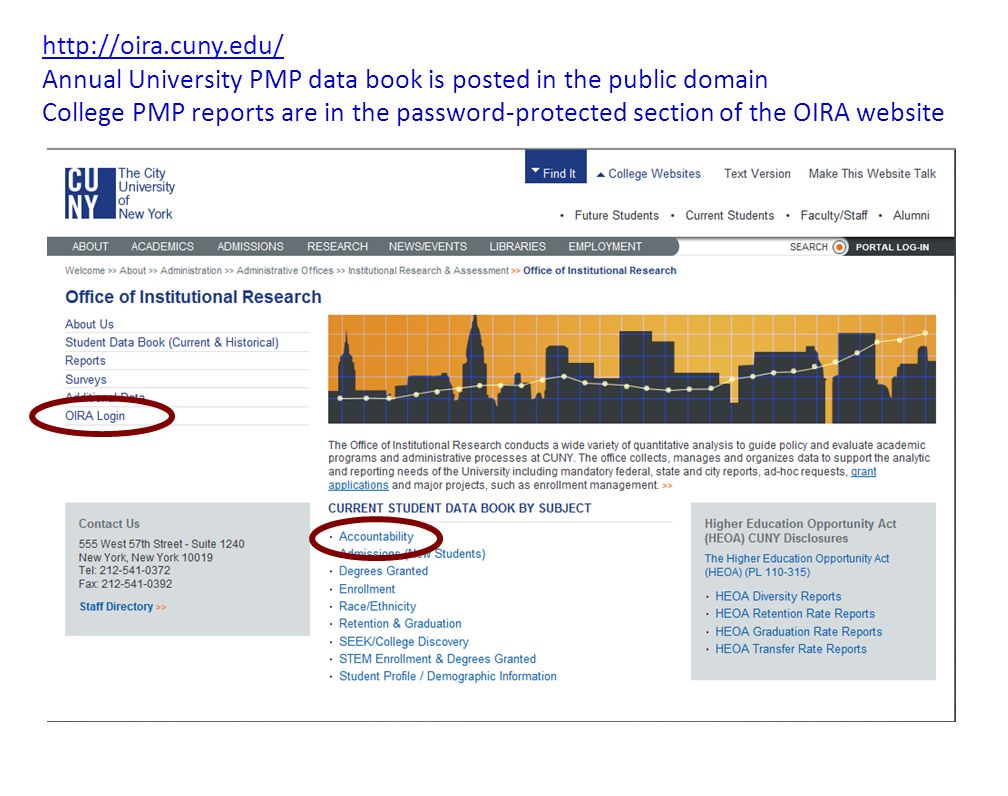Click the Office of Institutional Research heading
Image resolution: width=1008 pixels, height=796 pixels.
(x=193, y=297)
